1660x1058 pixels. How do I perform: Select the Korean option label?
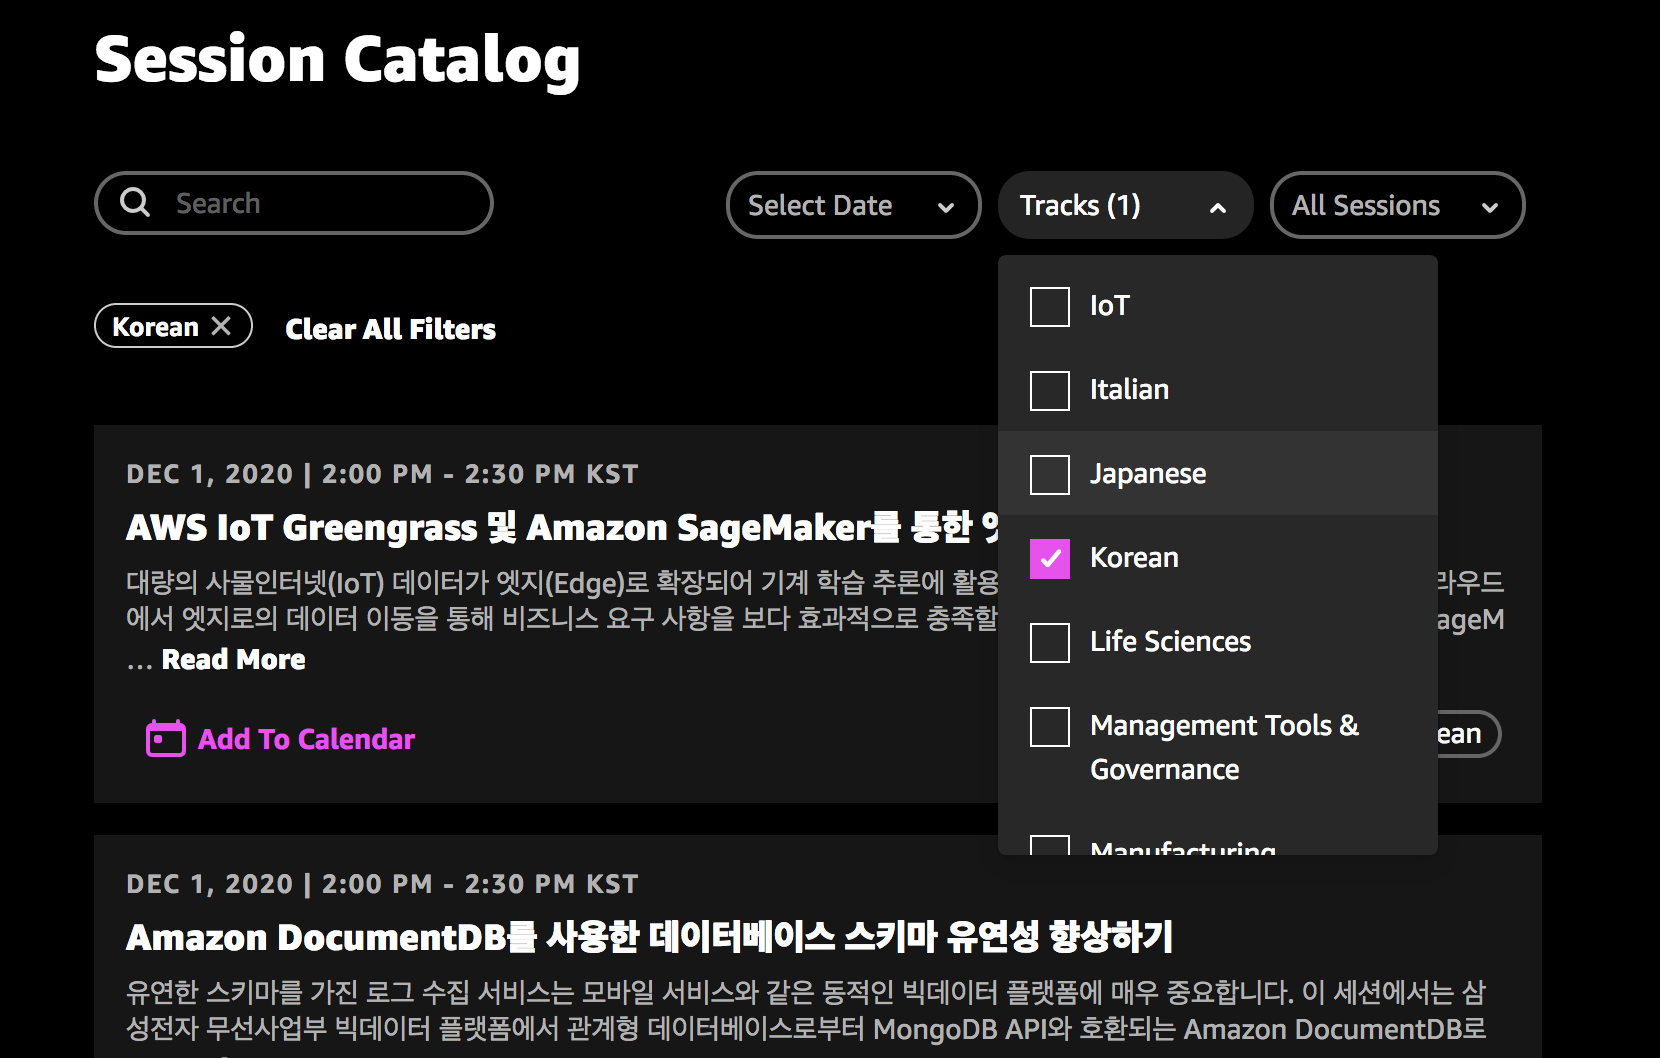point(1134,557)
